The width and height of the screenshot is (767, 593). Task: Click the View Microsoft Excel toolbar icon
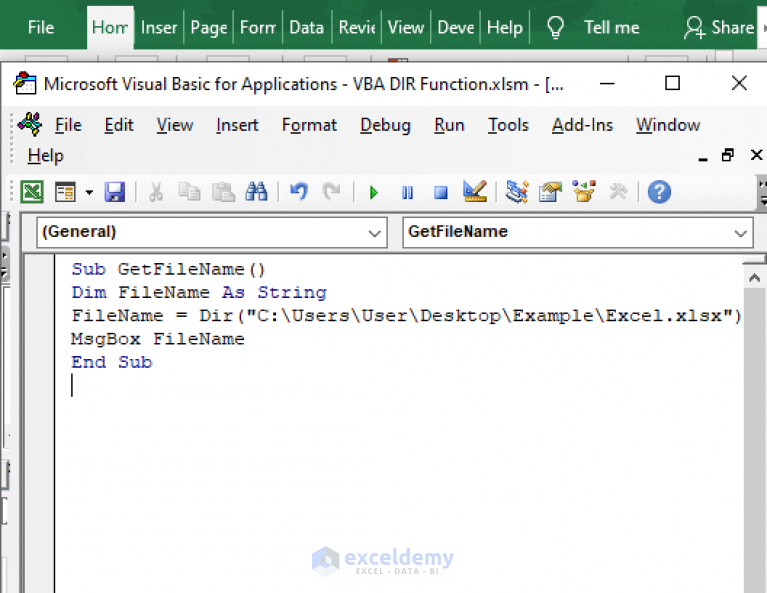[x=32, y=192]
